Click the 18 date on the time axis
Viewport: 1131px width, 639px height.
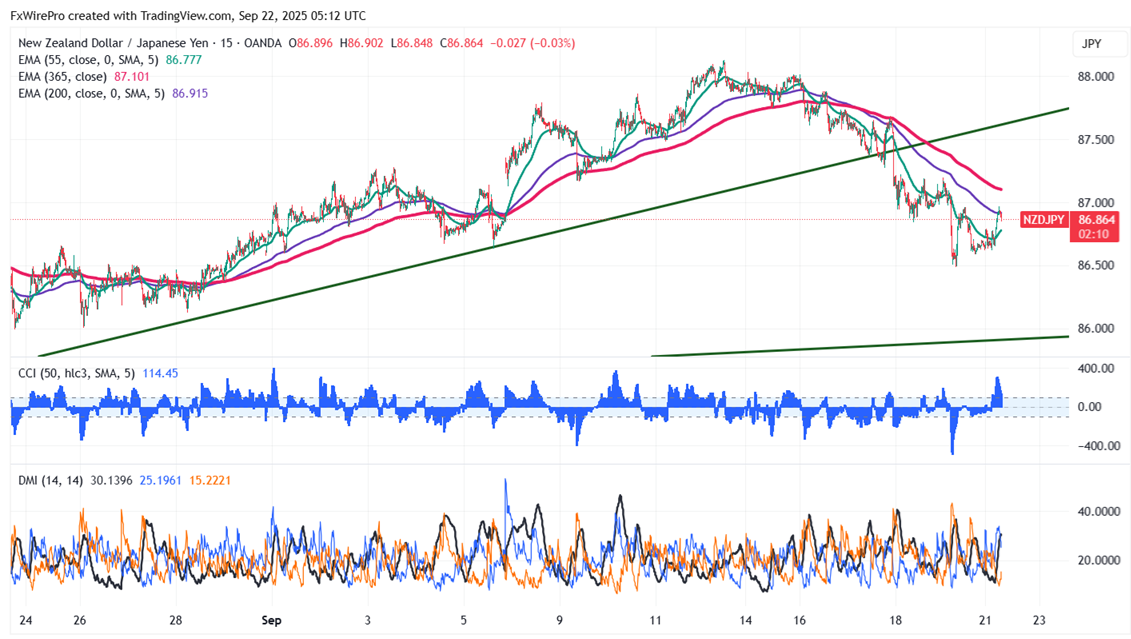click(895, 620)
